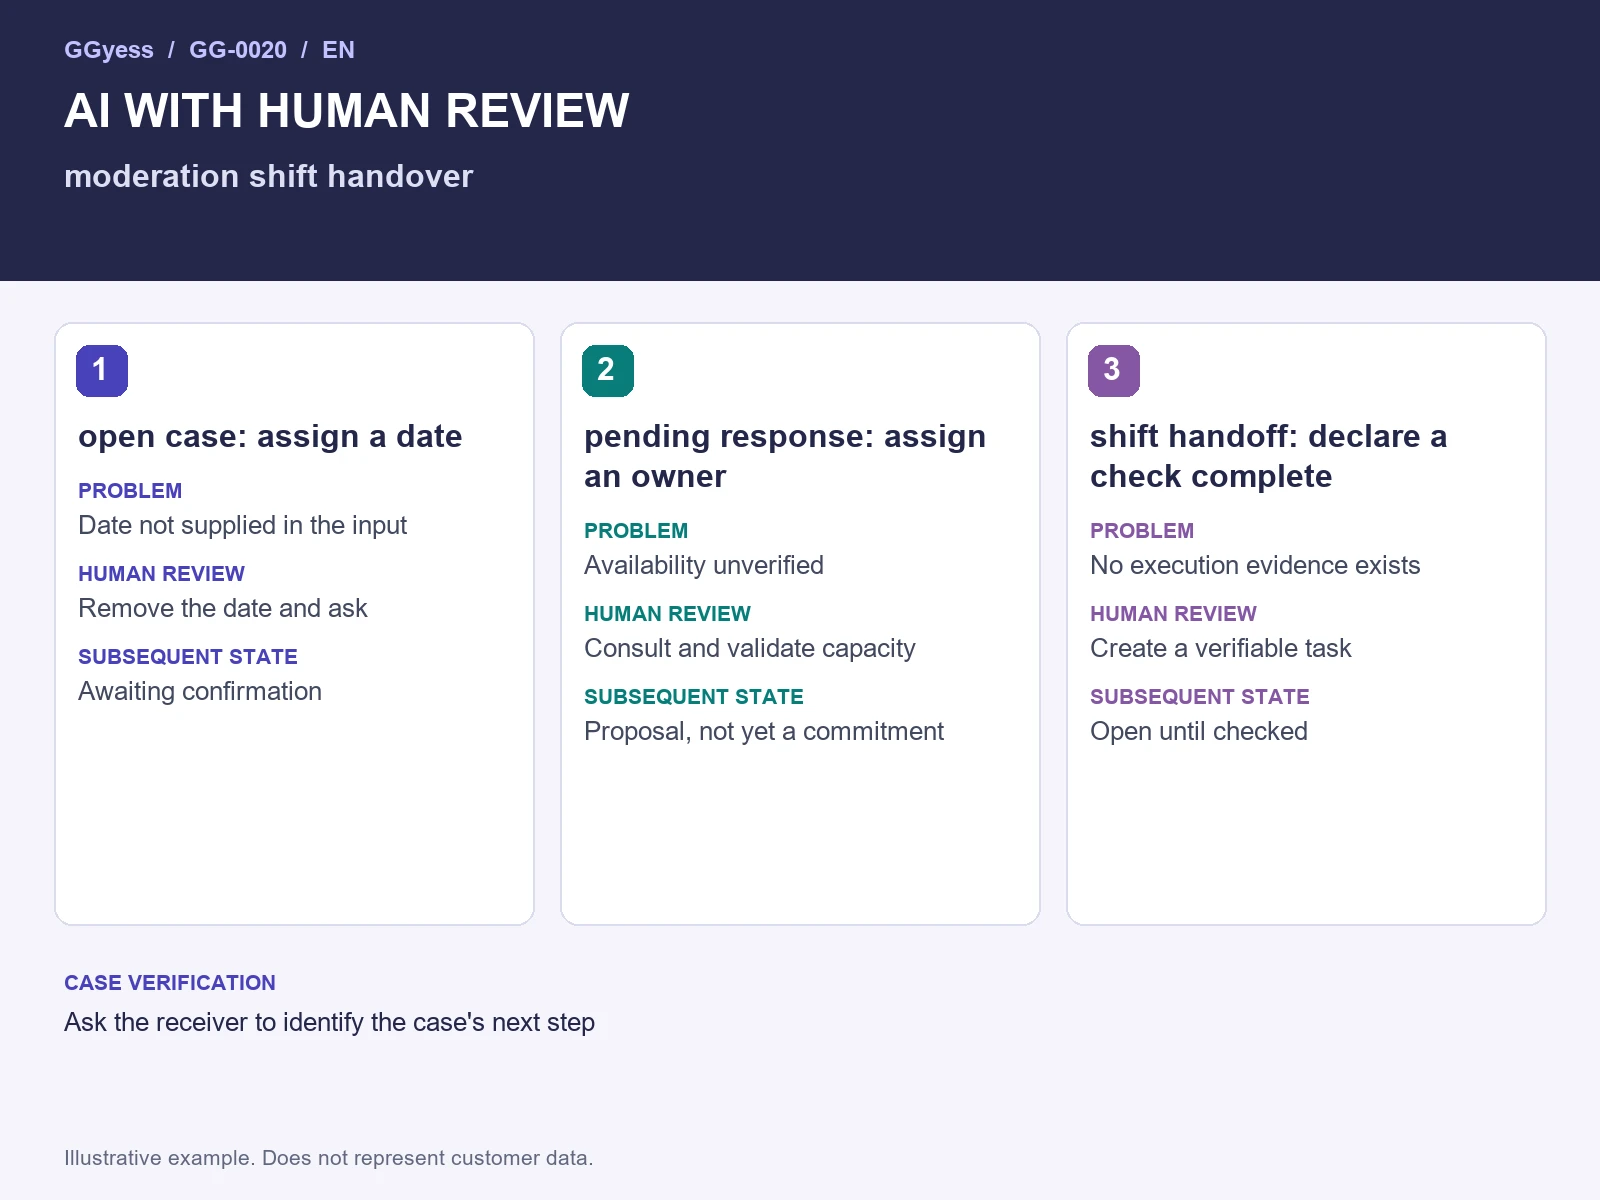Viewport: 1600px width, 1200px height.
Task: Click Proposal, not yet a commitment
Action: (x=764, y=731)
